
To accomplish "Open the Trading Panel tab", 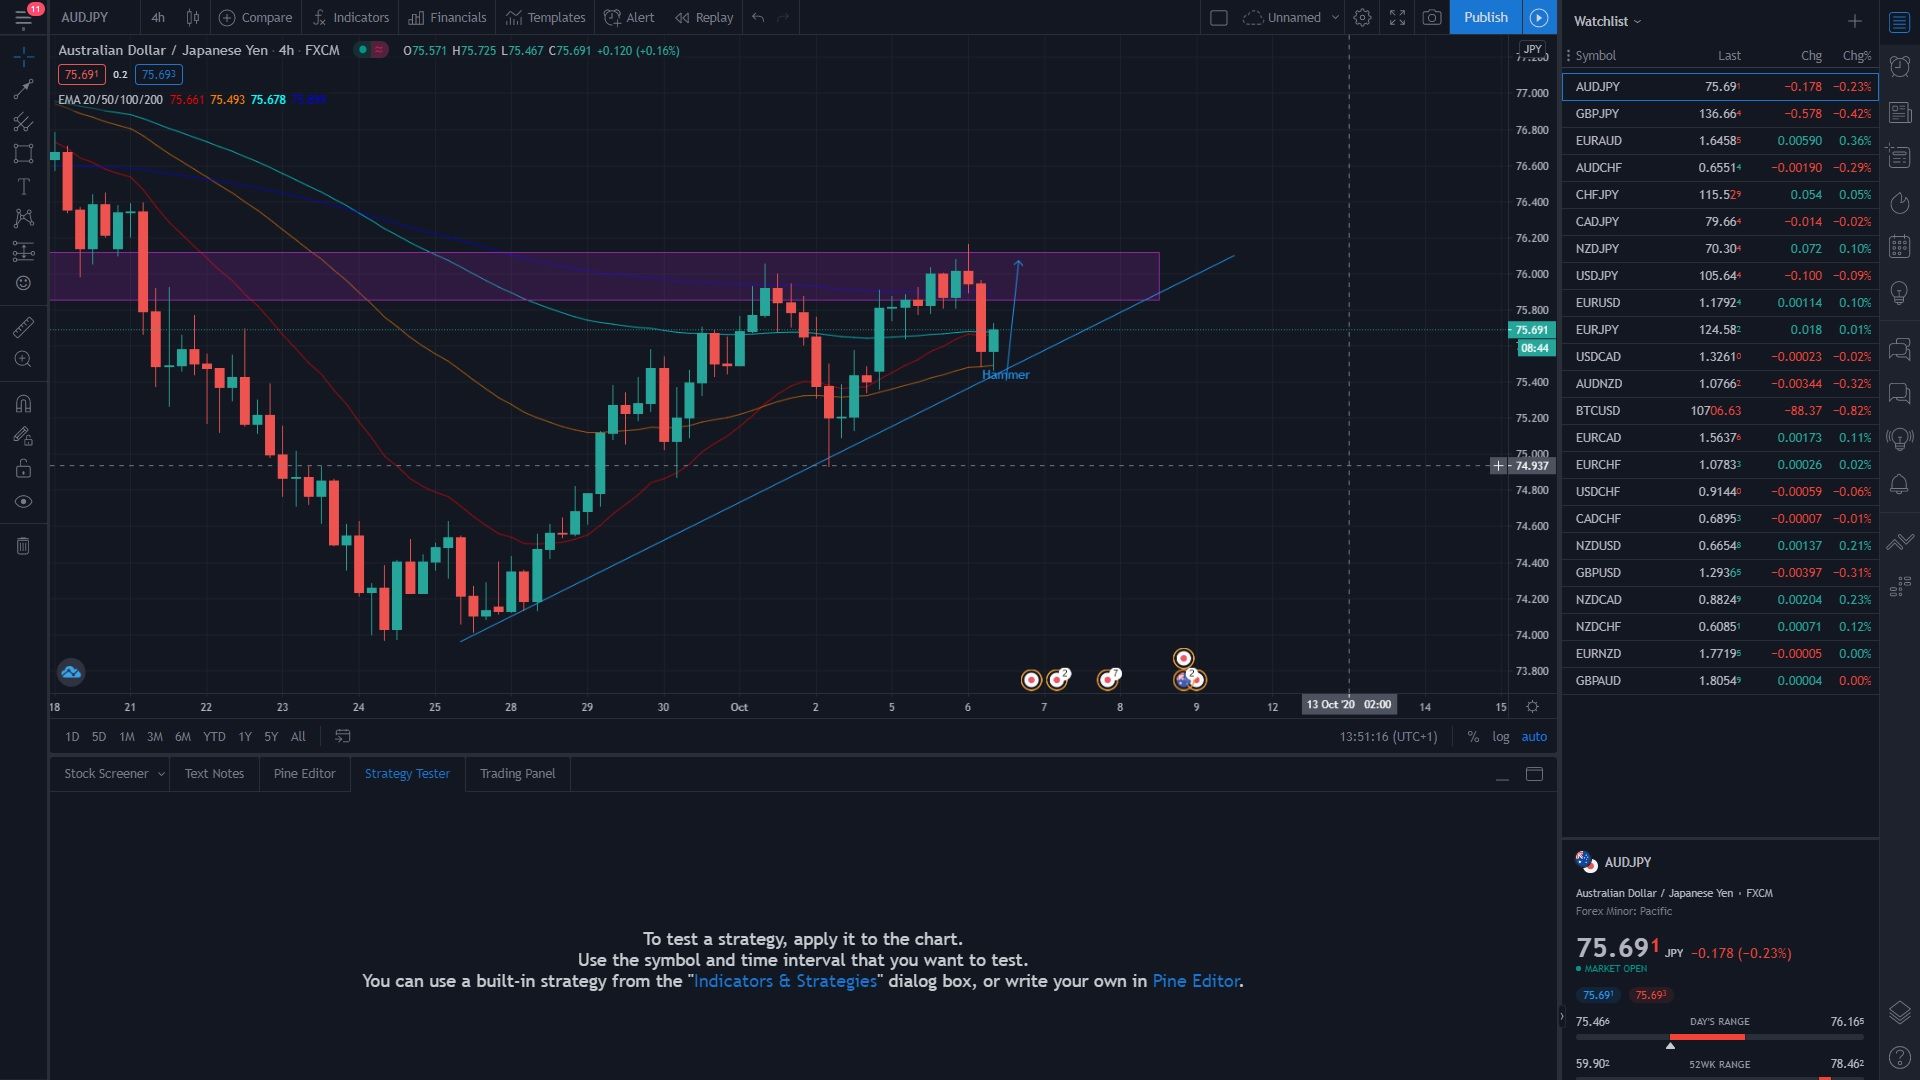I will pyautogui.click(x=517, y=773).
